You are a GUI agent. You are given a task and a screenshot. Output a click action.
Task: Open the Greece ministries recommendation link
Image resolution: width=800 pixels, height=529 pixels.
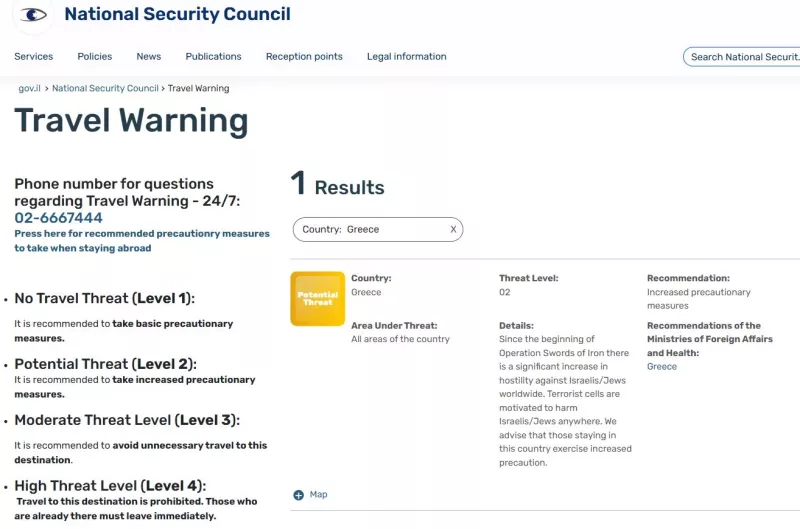(661, 367)
